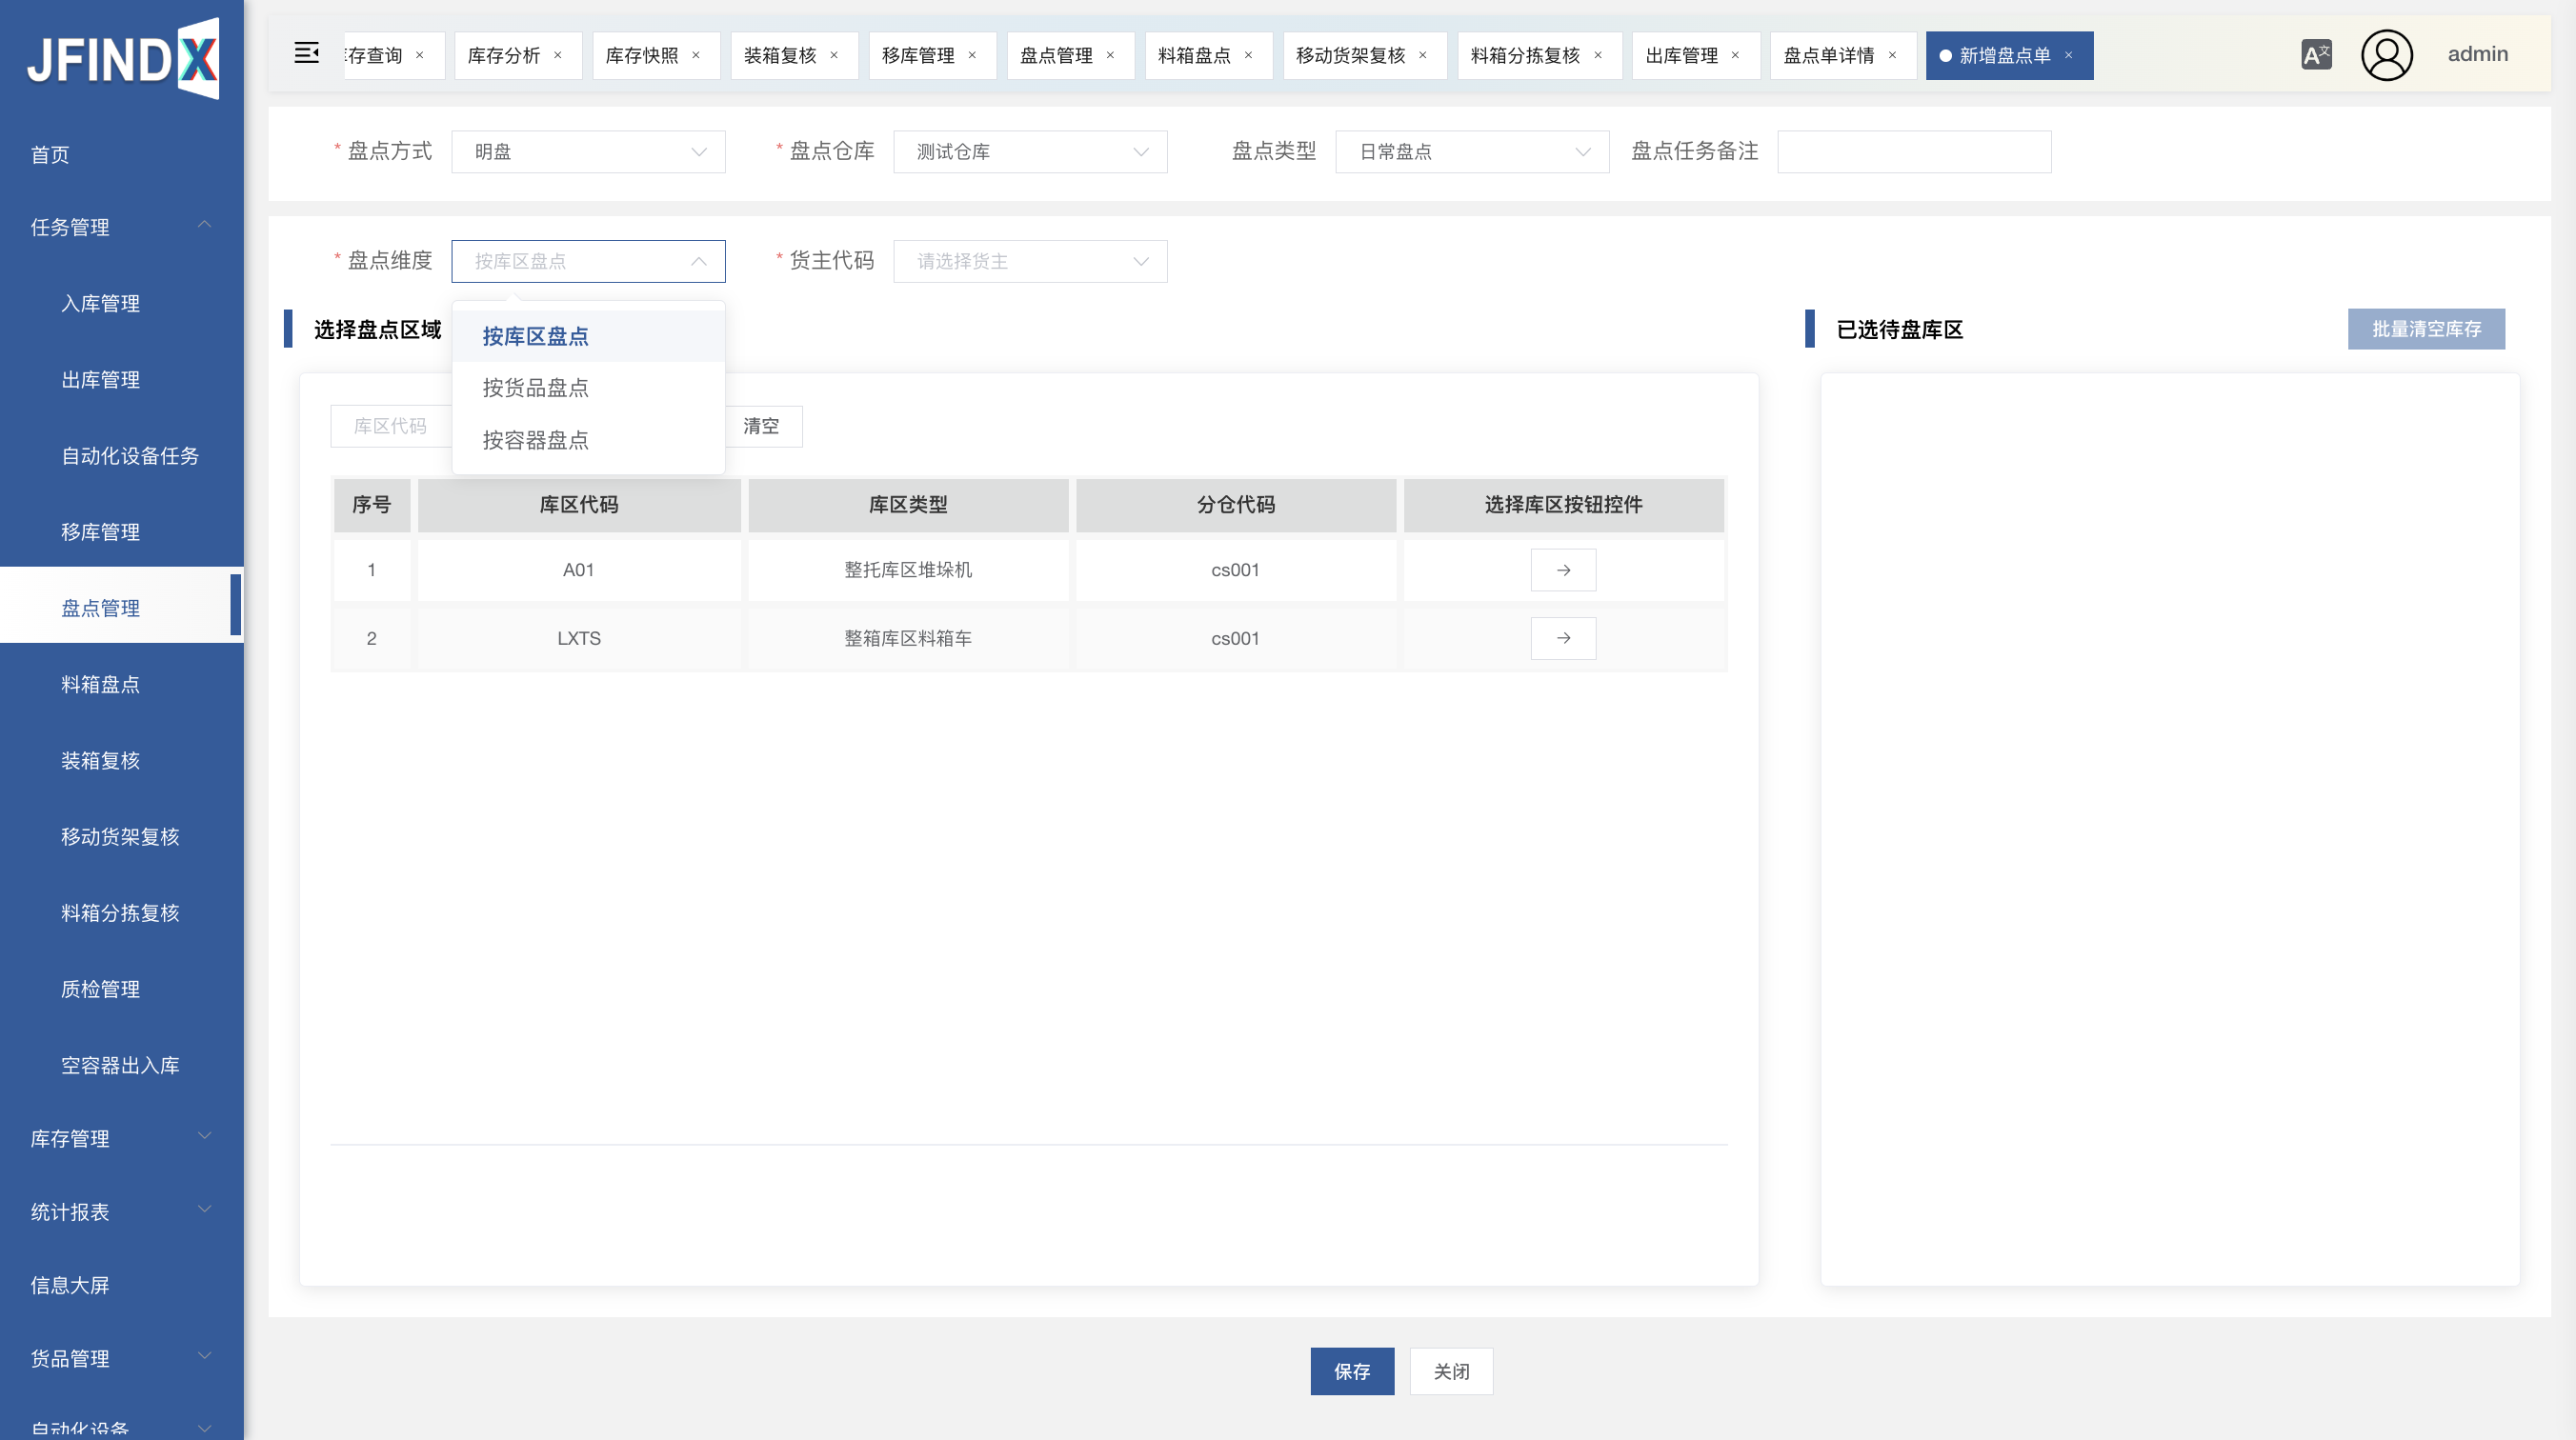
Task: Close the 料箱盘点 tab
Action: coord(1248,55)
